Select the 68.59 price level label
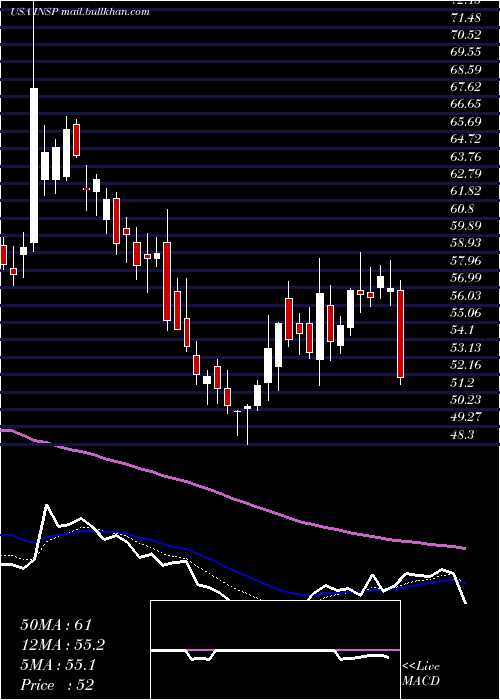Screen dimensions: 500x700 [467, 70]
